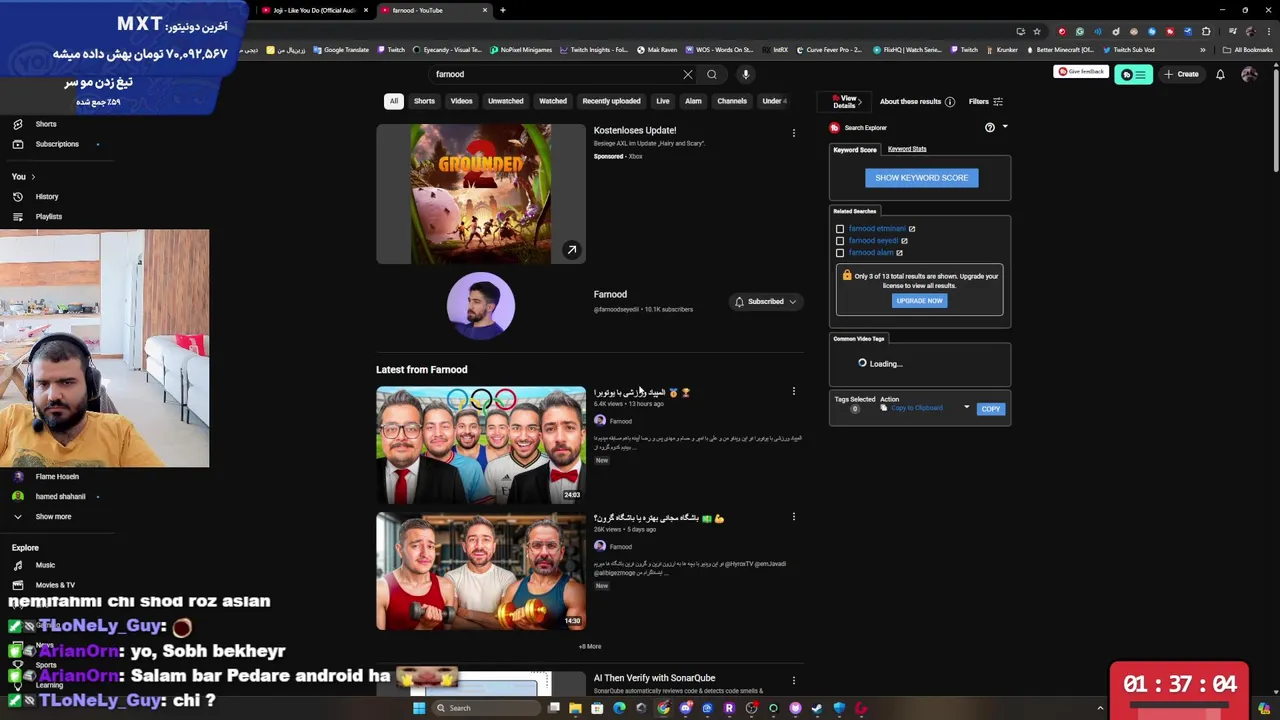Viewport: 1280px width, 720px height.
Task: Click the UPGRADE NOW button
Action: 919,301
